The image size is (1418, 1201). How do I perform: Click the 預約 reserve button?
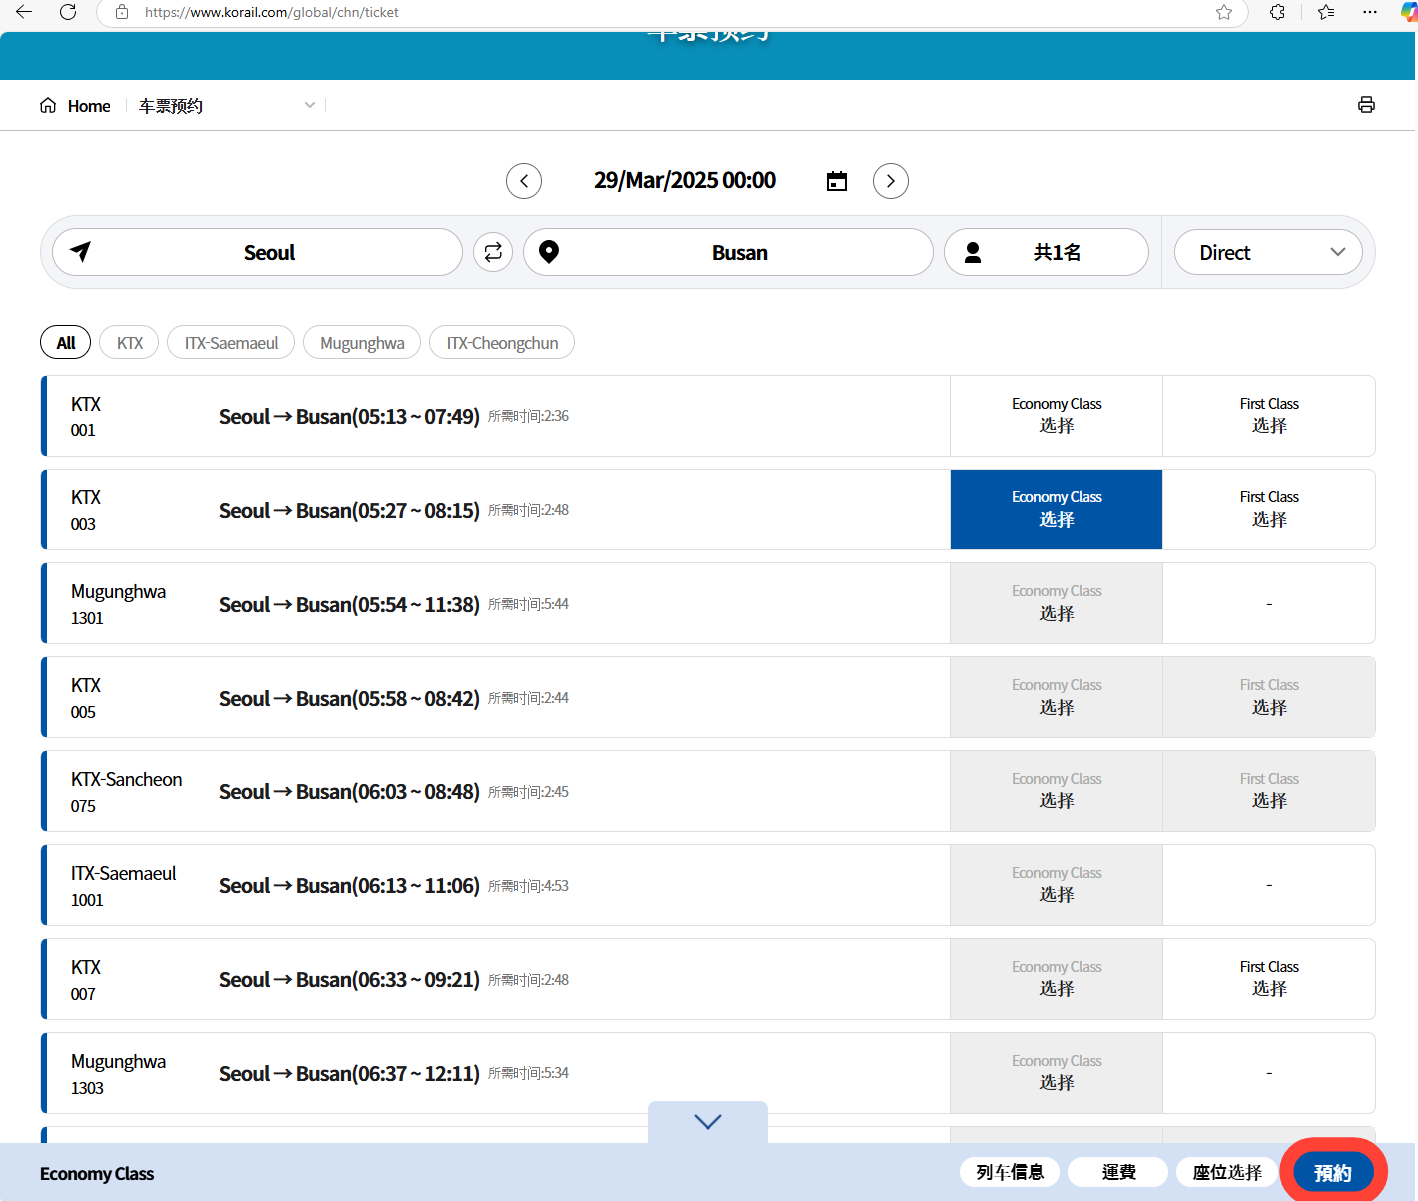1332,1172
